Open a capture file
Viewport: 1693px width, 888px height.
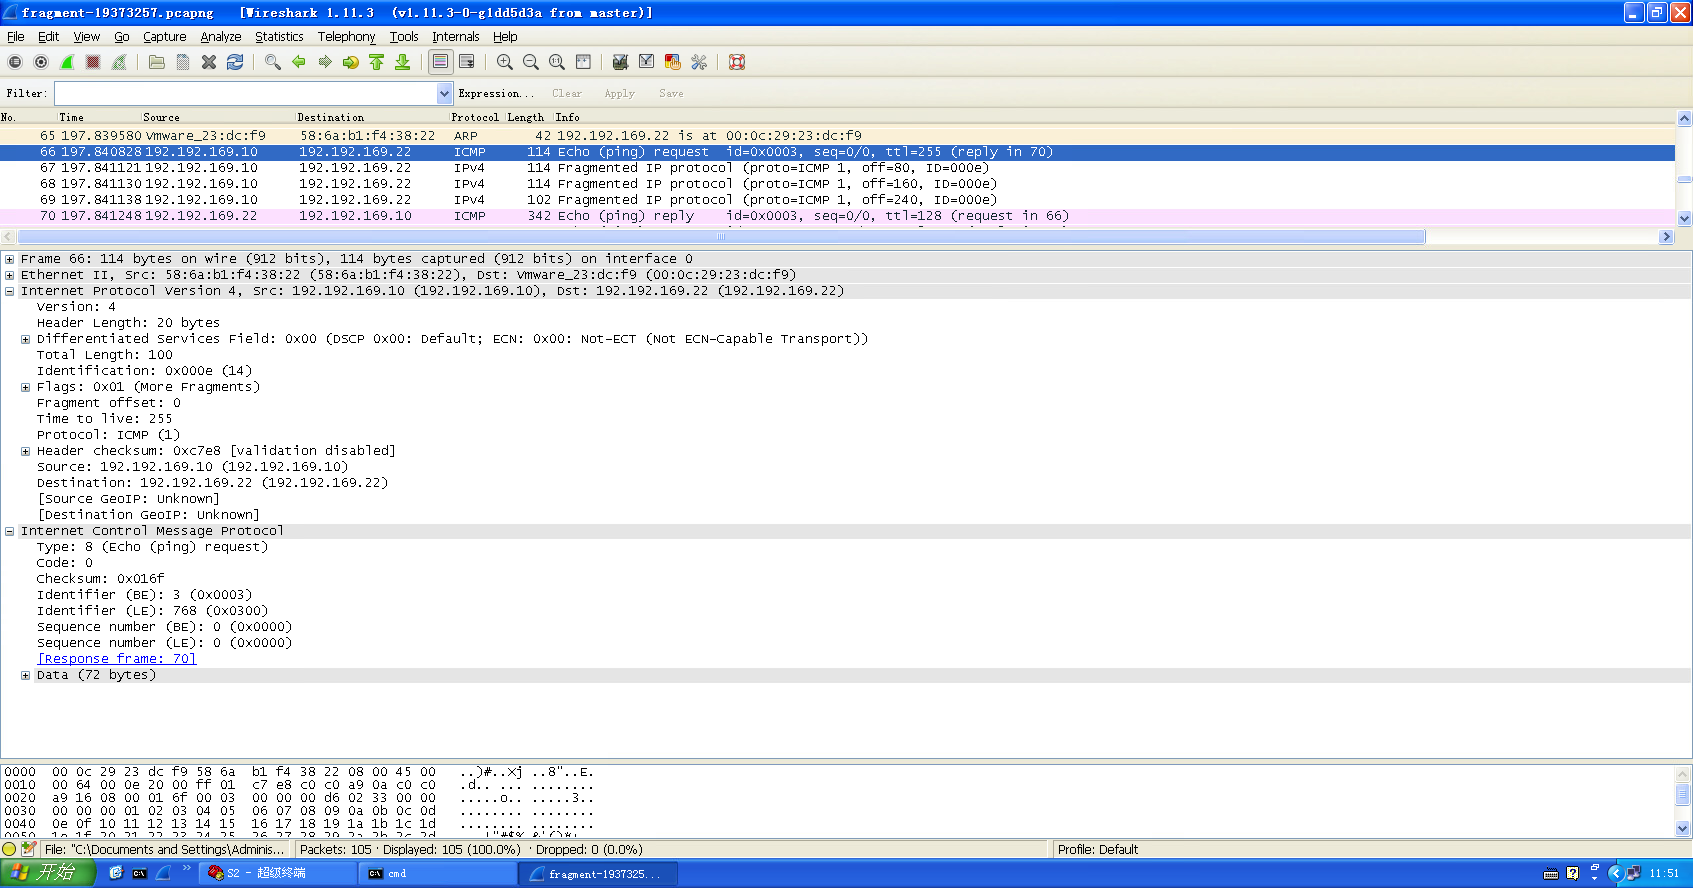tap(157, 62)
